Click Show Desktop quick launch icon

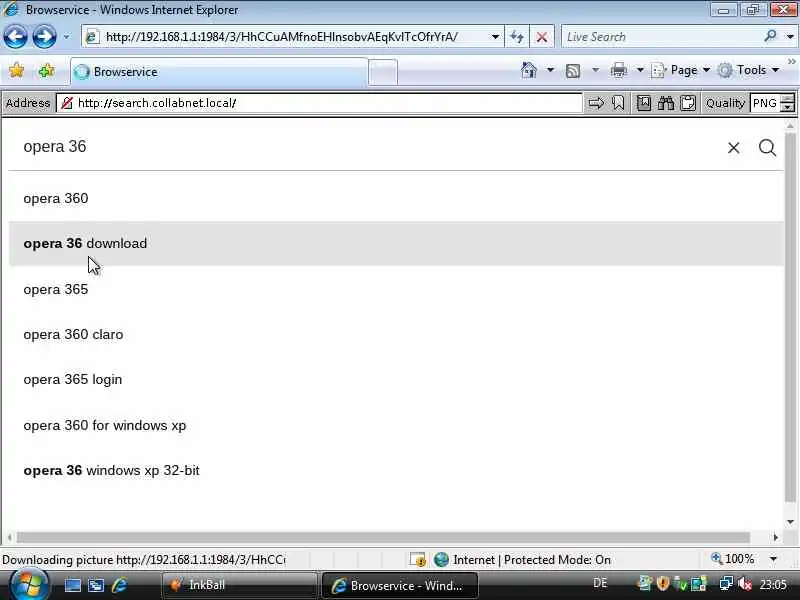point(72,585)
